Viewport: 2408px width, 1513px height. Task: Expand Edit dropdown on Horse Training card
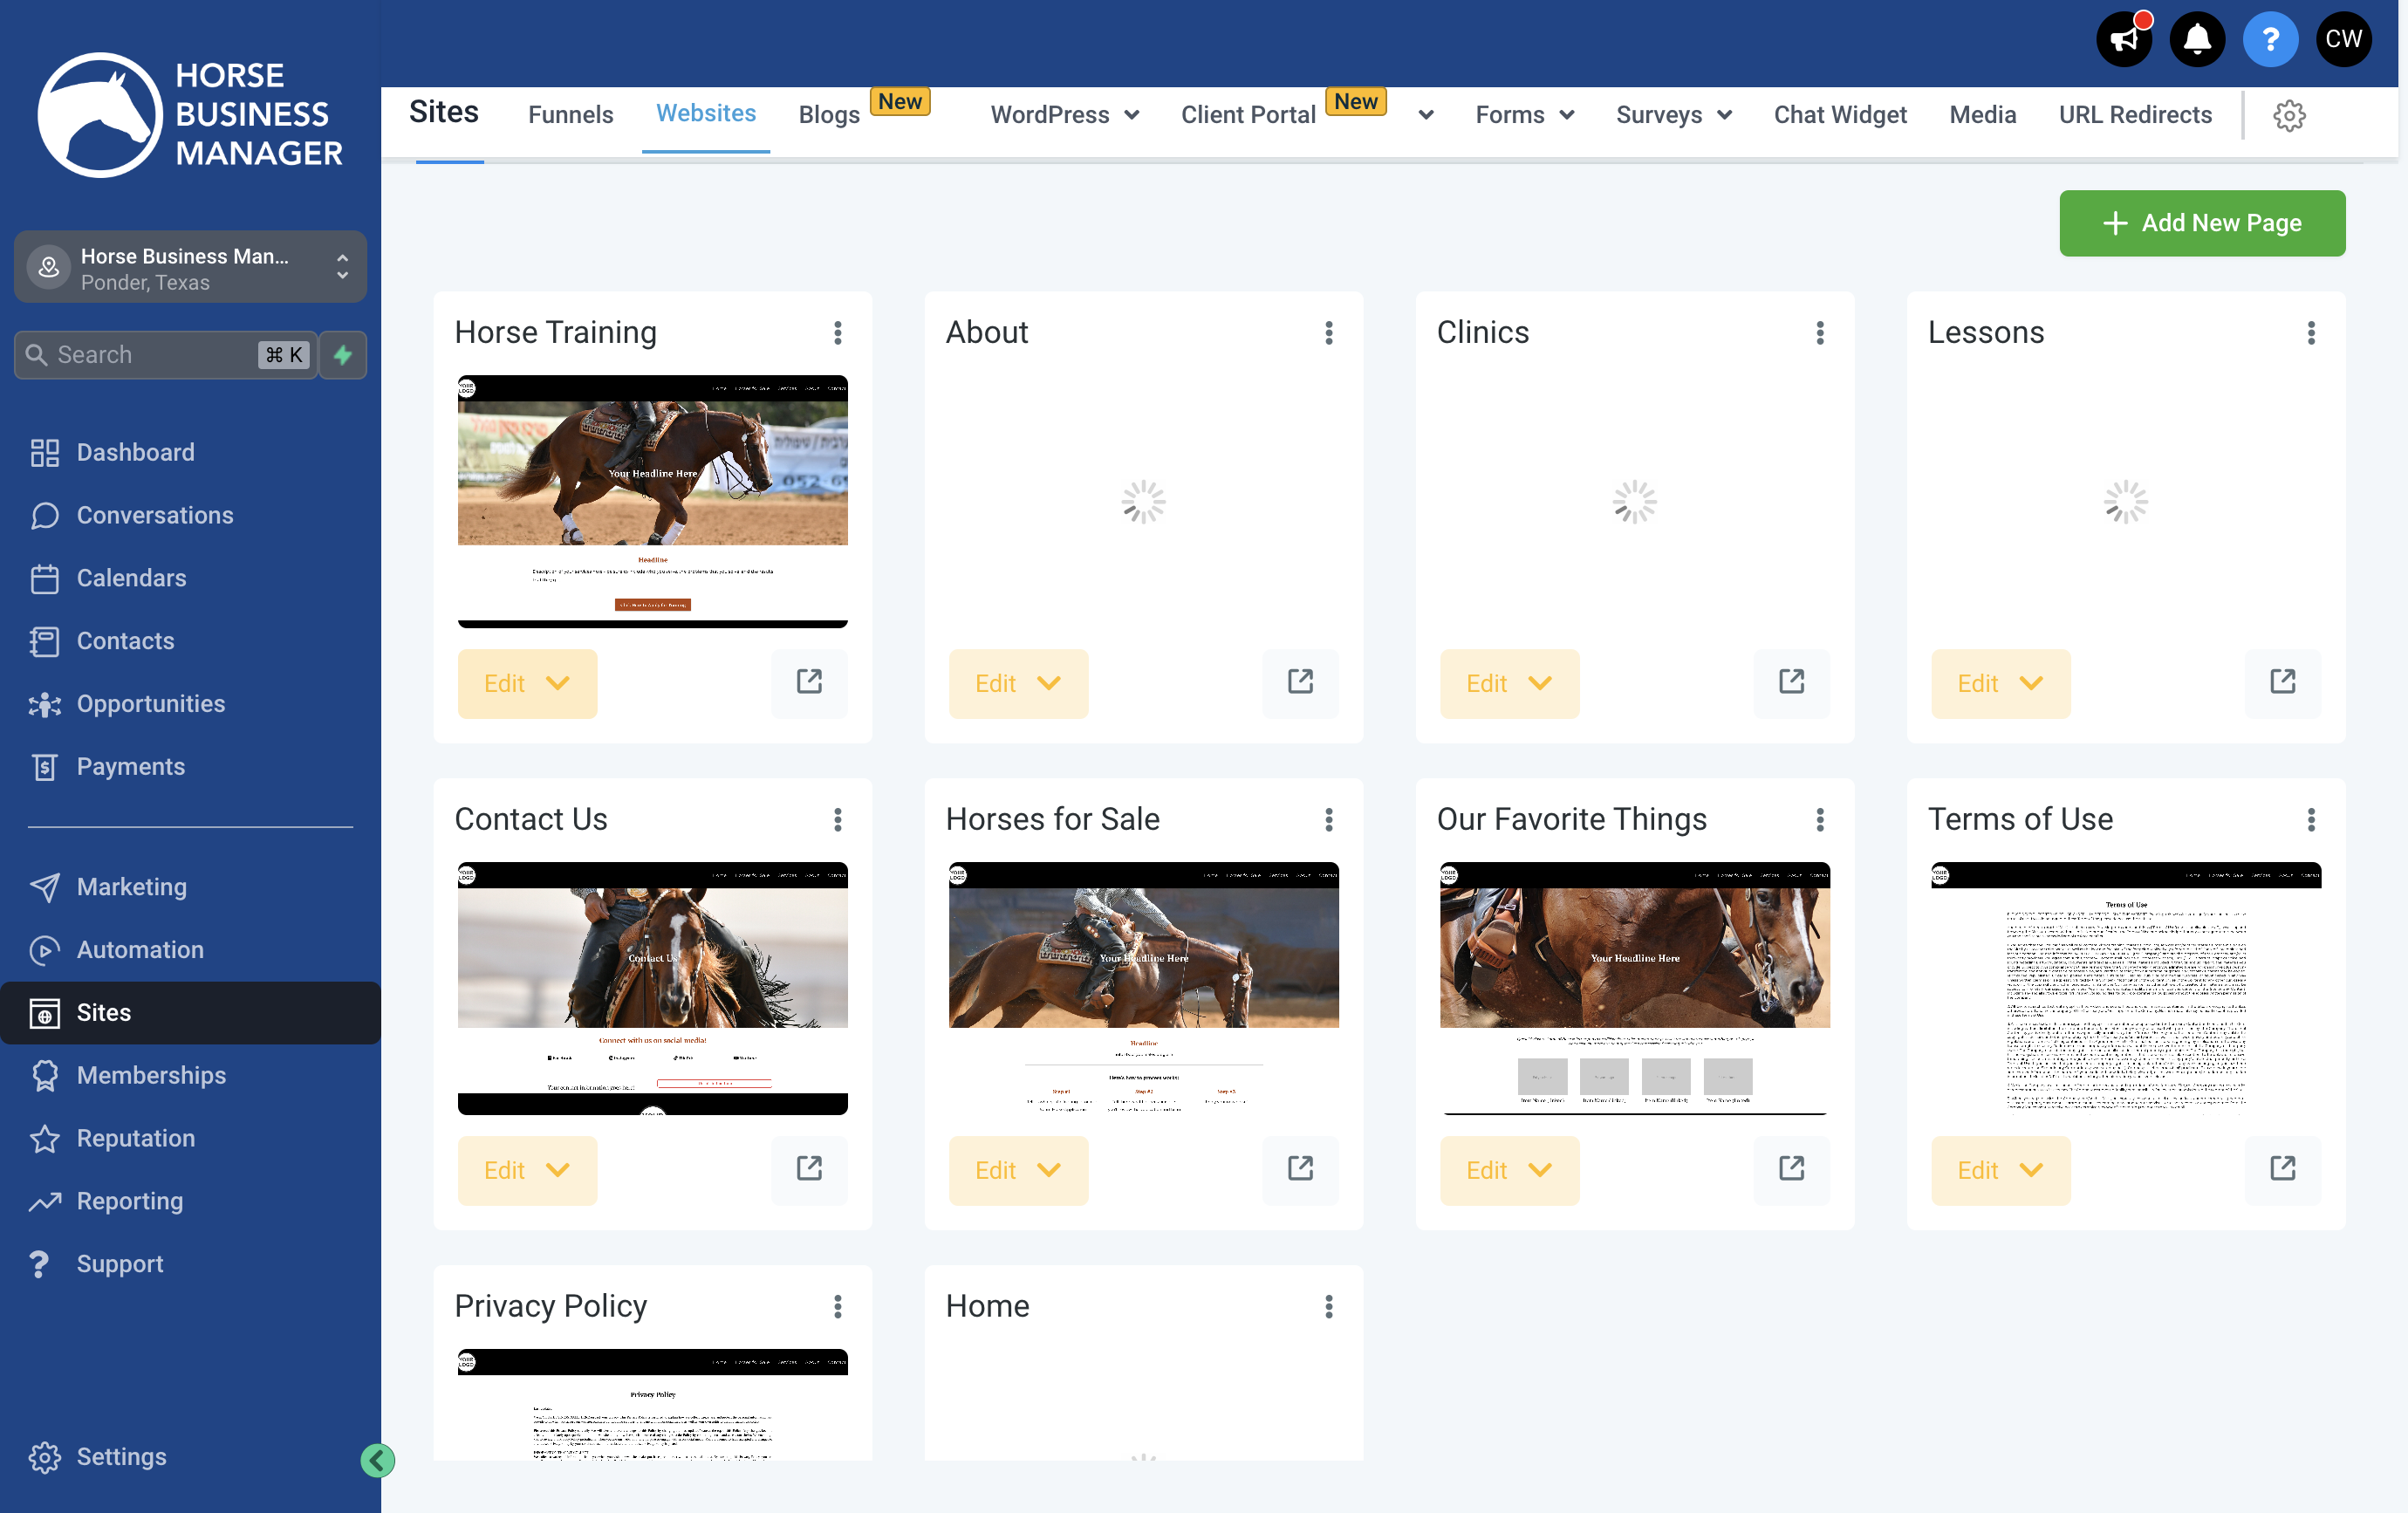[558, 684]
